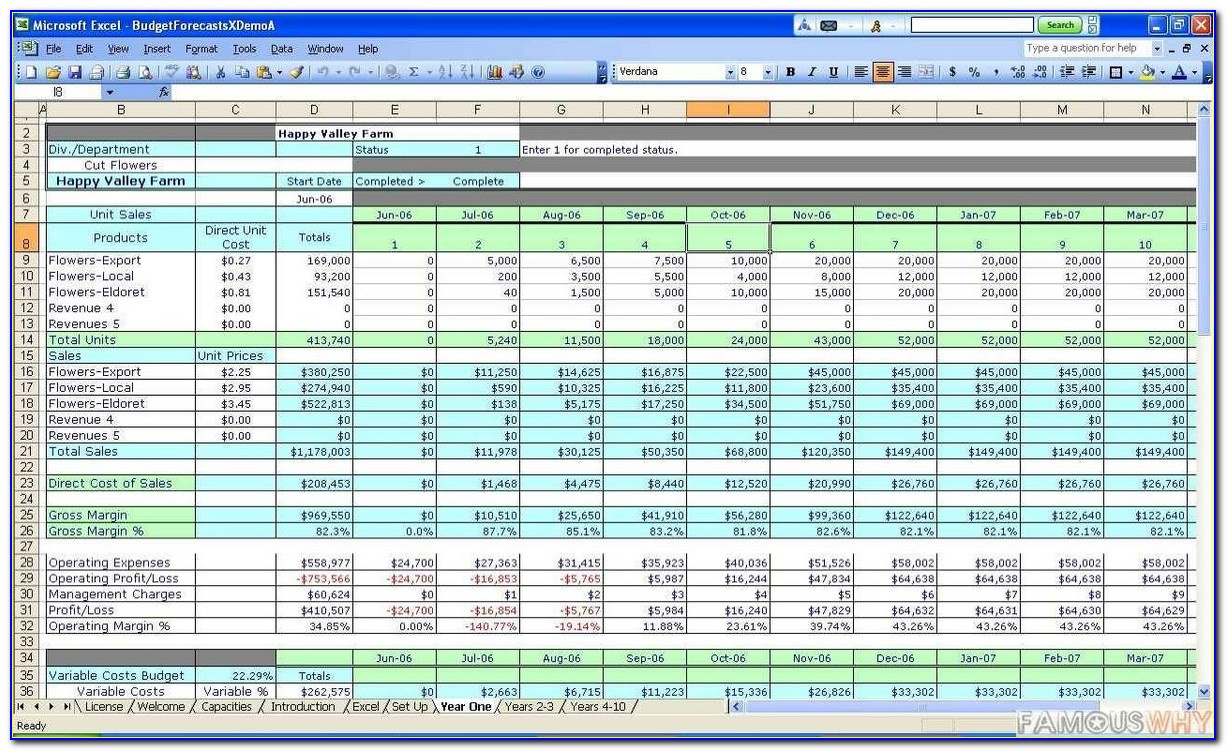This screenshot has width=1227, height=751.
Task: Toggle Merge and Center
Action: (x=926, y=72)
